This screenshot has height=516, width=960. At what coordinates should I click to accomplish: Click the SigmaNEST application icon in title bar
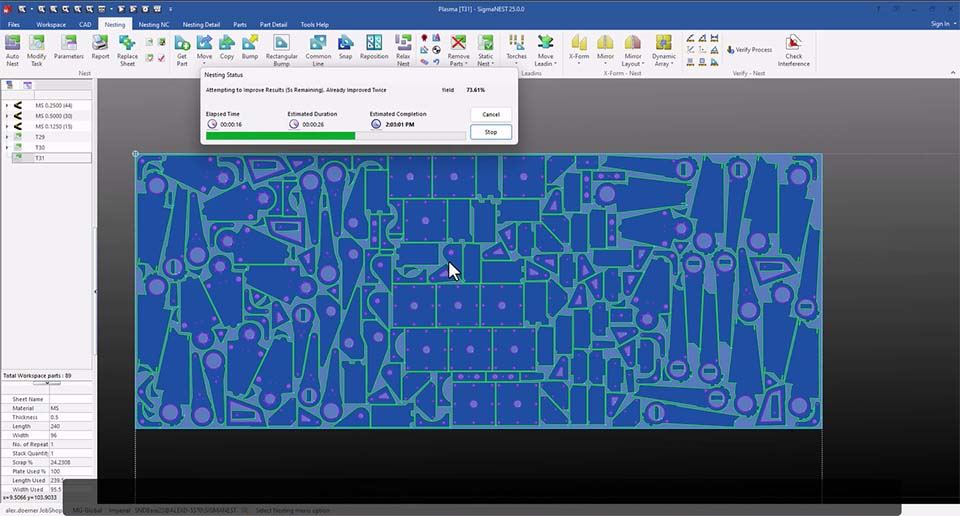(x=8, y=9)
